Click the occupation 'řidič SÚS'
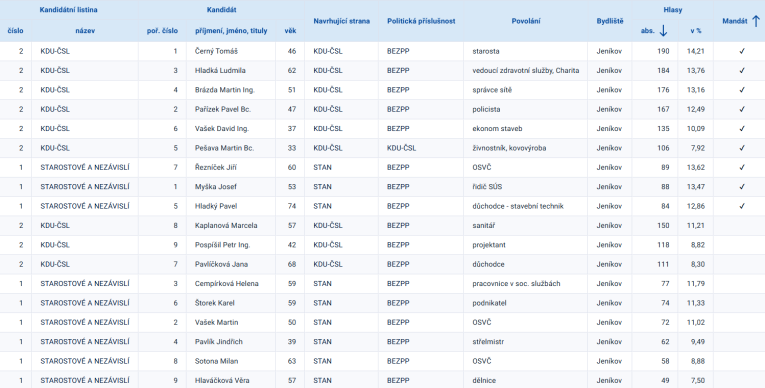This screenshot has height=388, width=765. pyautogui.click(x=487, y=186)
